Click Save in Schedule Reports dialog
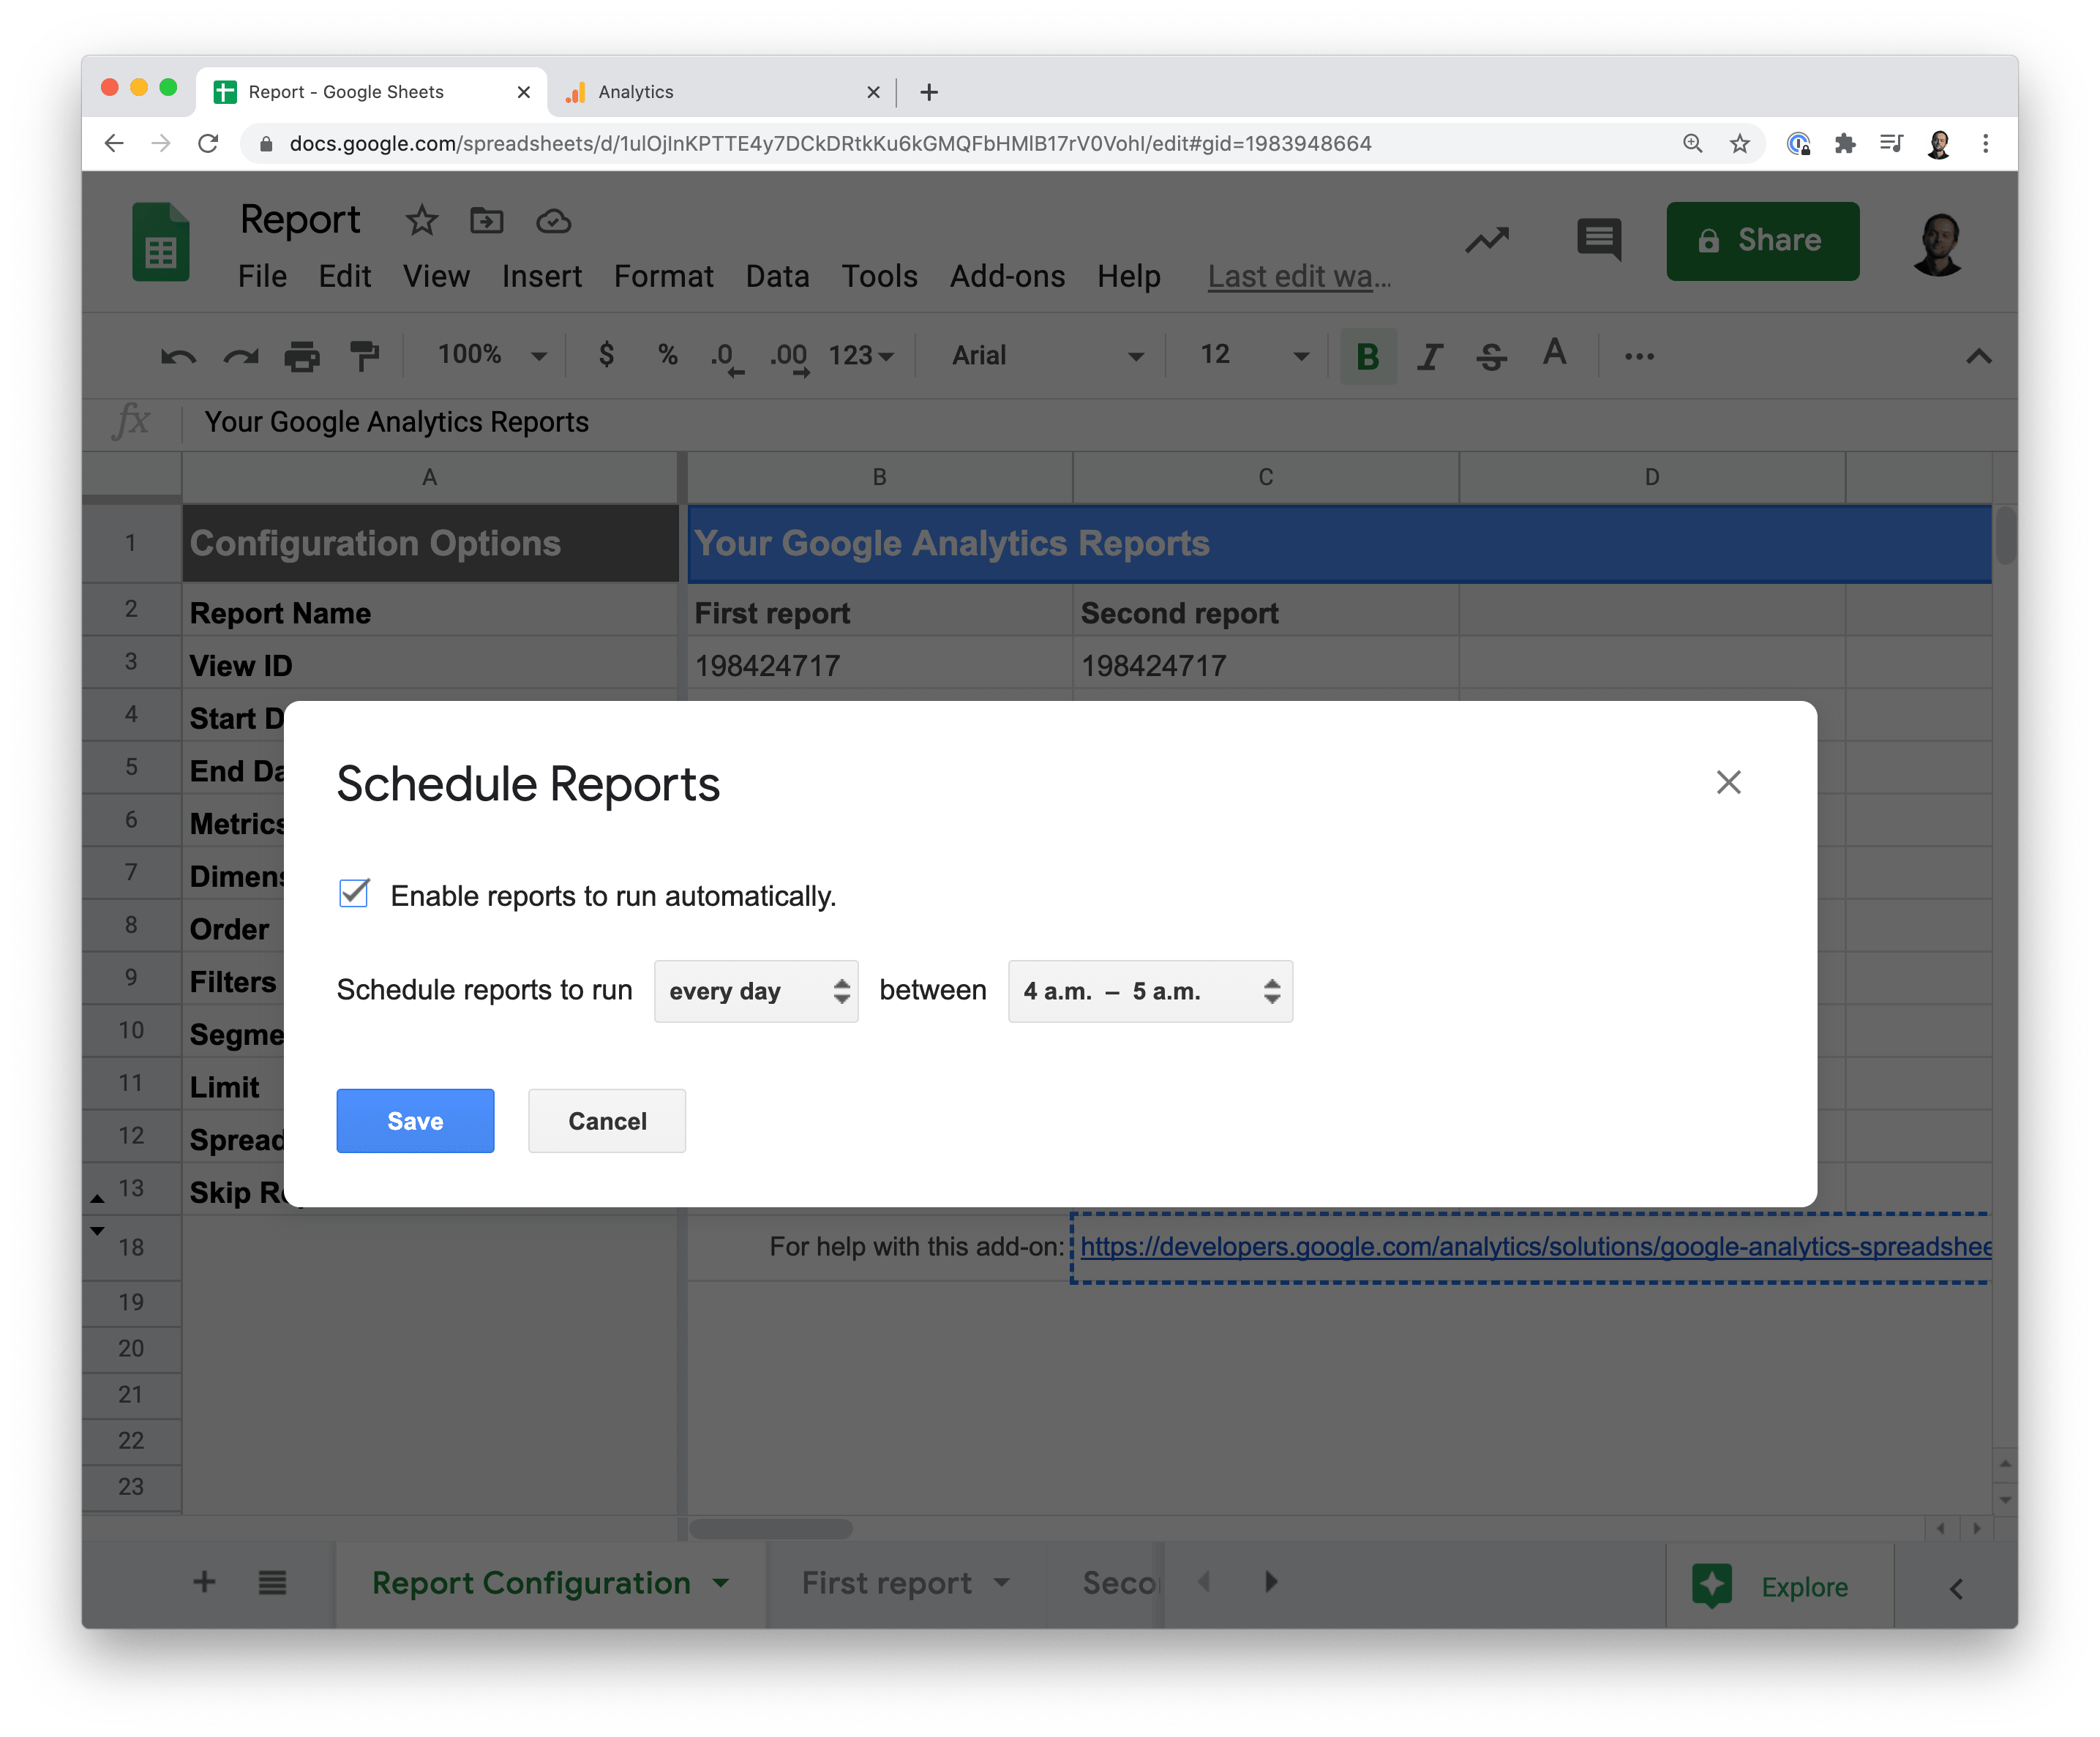 (415, 1120)
